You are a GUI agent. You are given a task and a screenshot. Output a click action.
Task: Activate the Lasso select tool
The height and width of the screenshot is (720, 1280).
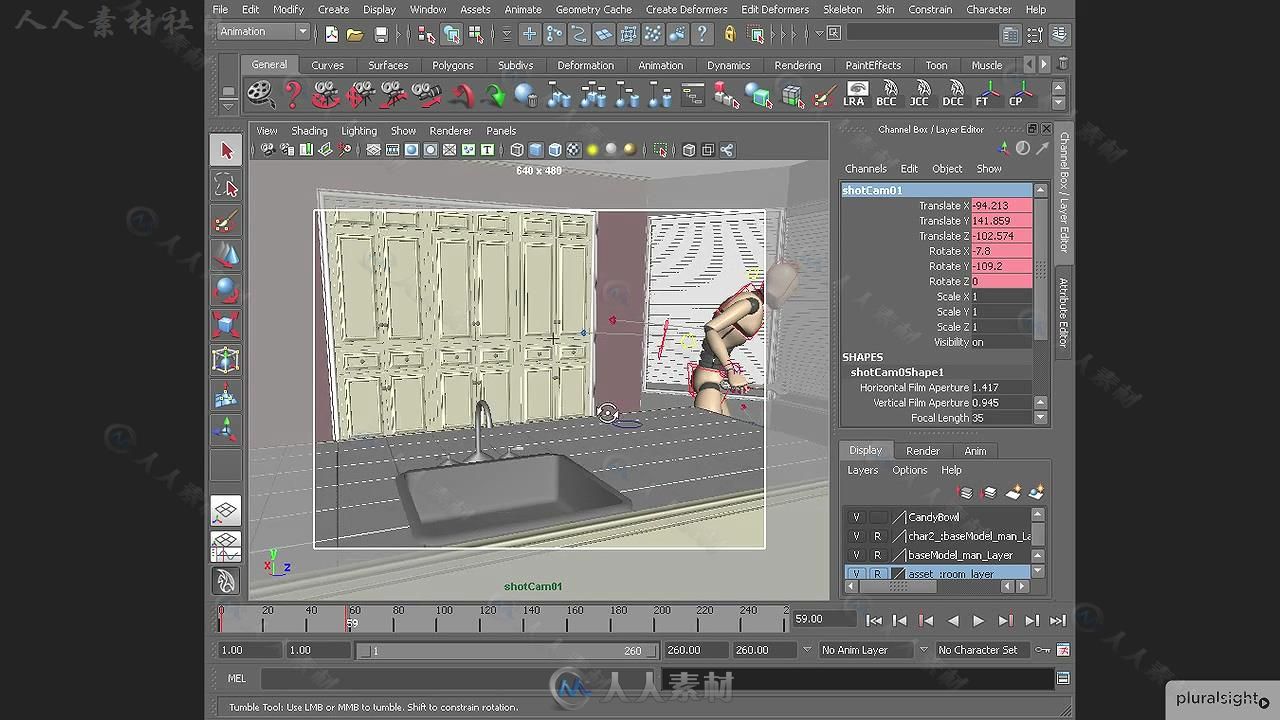click(226, 186)
